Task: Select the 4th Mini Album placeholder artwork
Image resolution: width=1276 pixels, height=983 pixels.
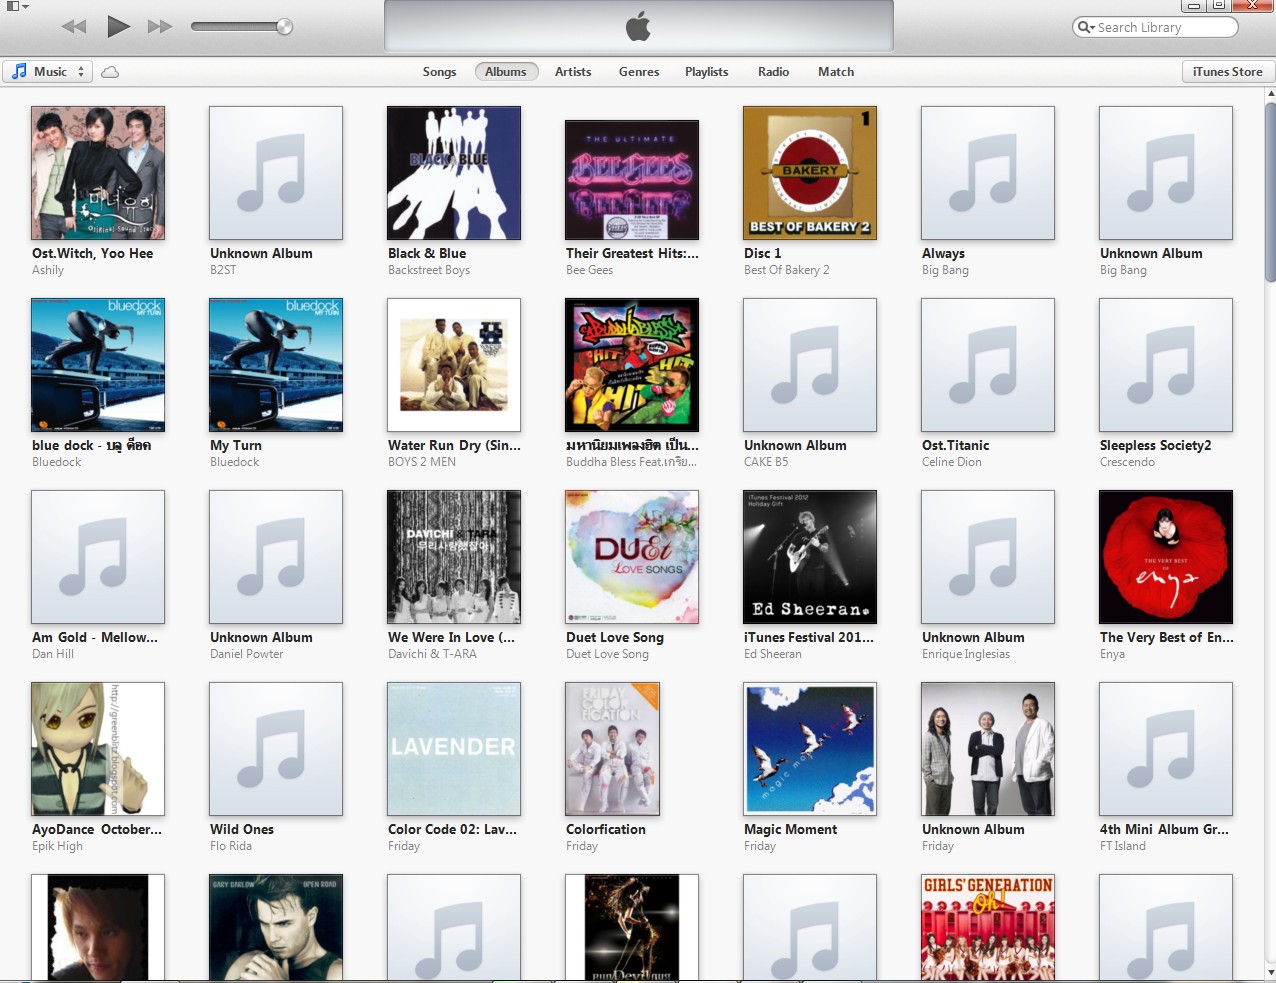Action: click(1166, 749)
